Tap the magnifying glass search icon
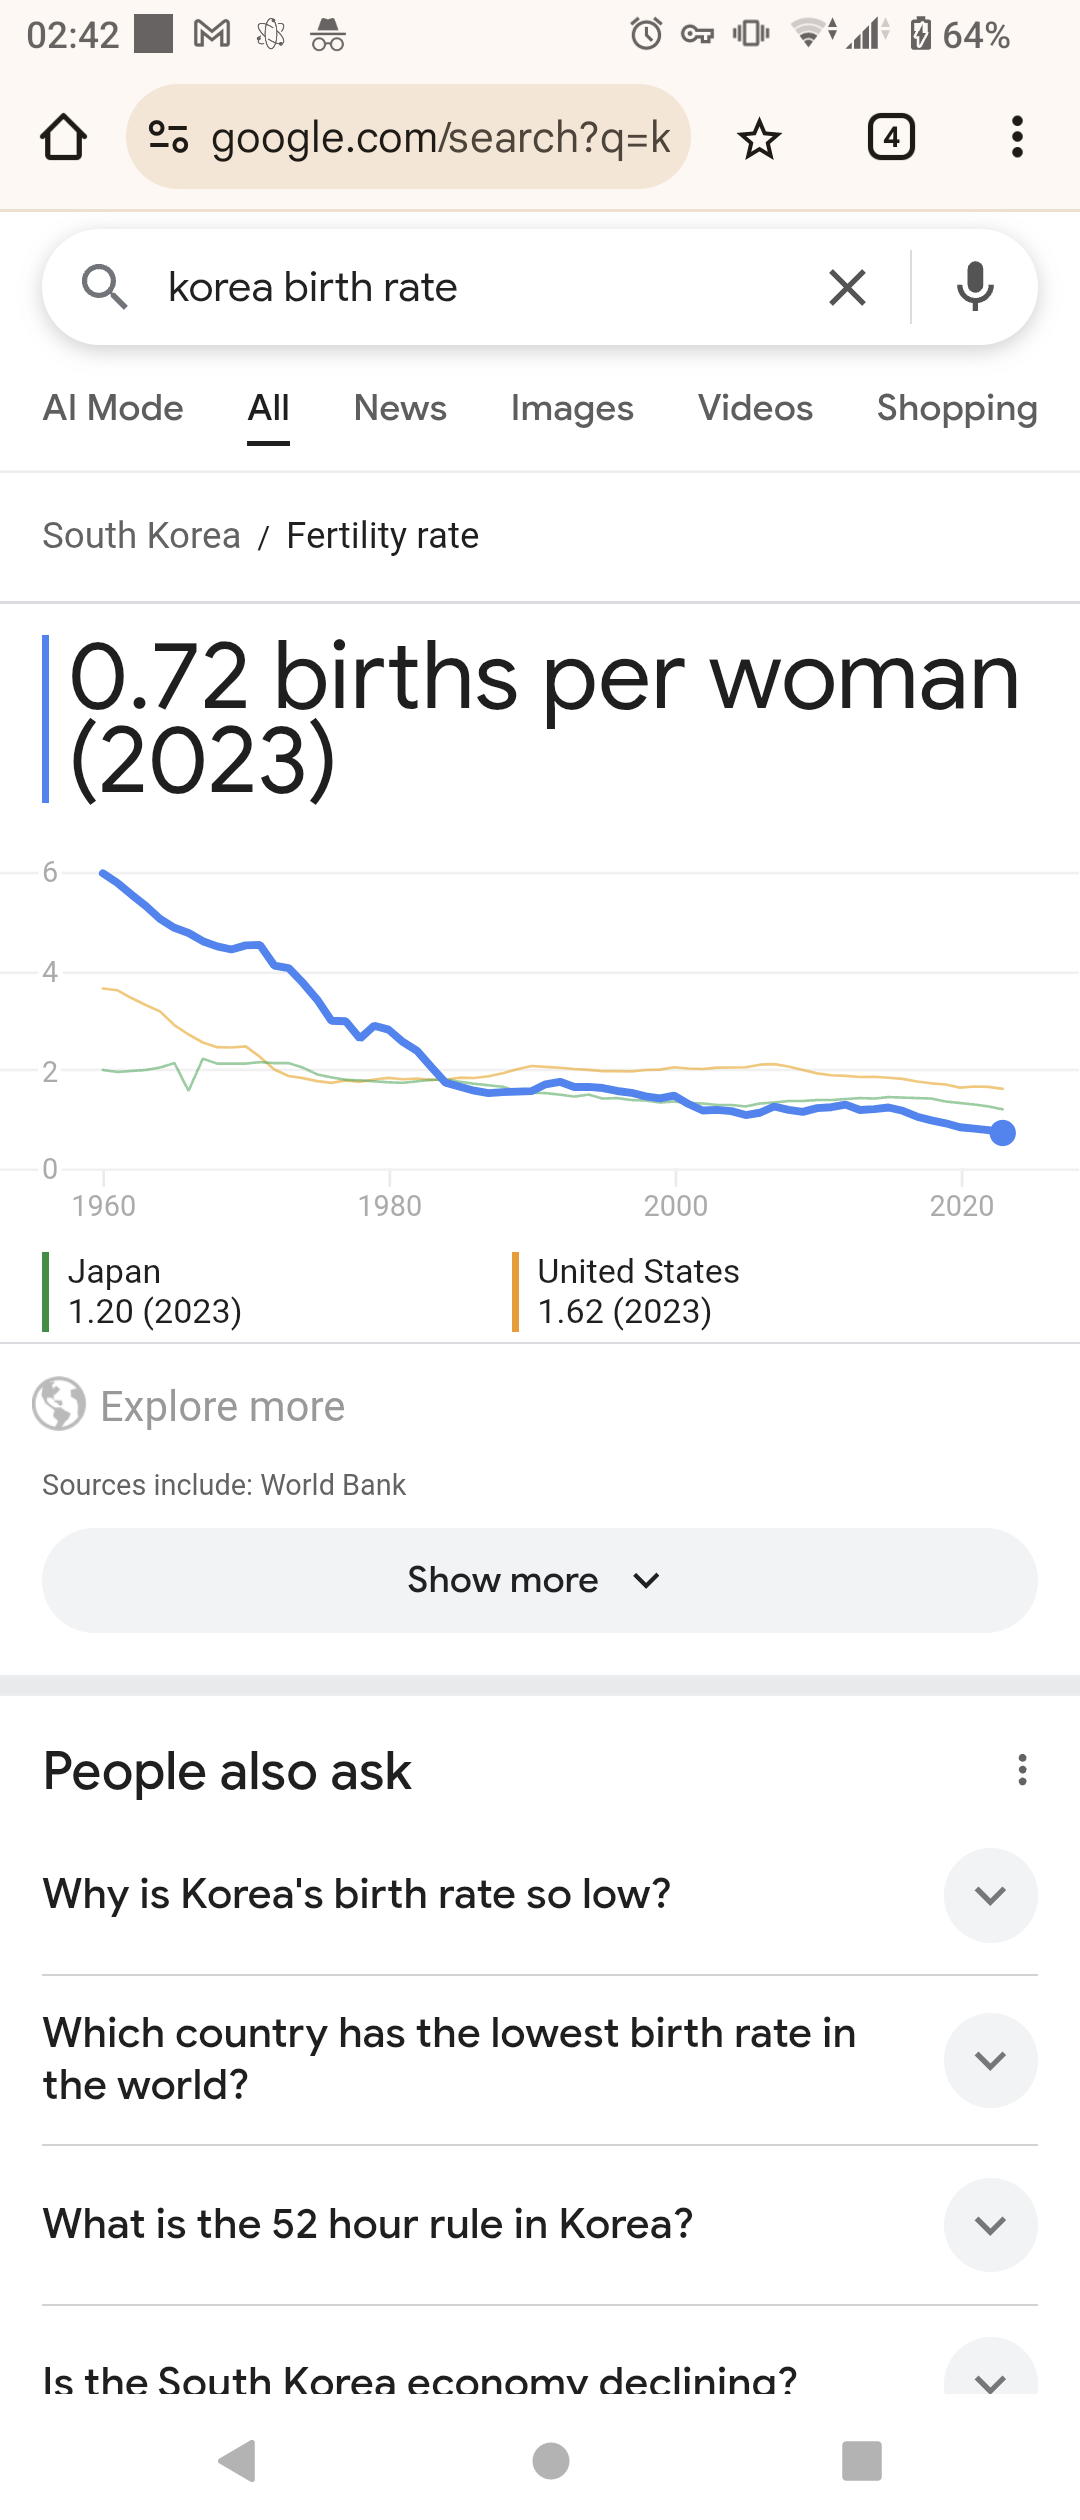 [x=105, y=287]
